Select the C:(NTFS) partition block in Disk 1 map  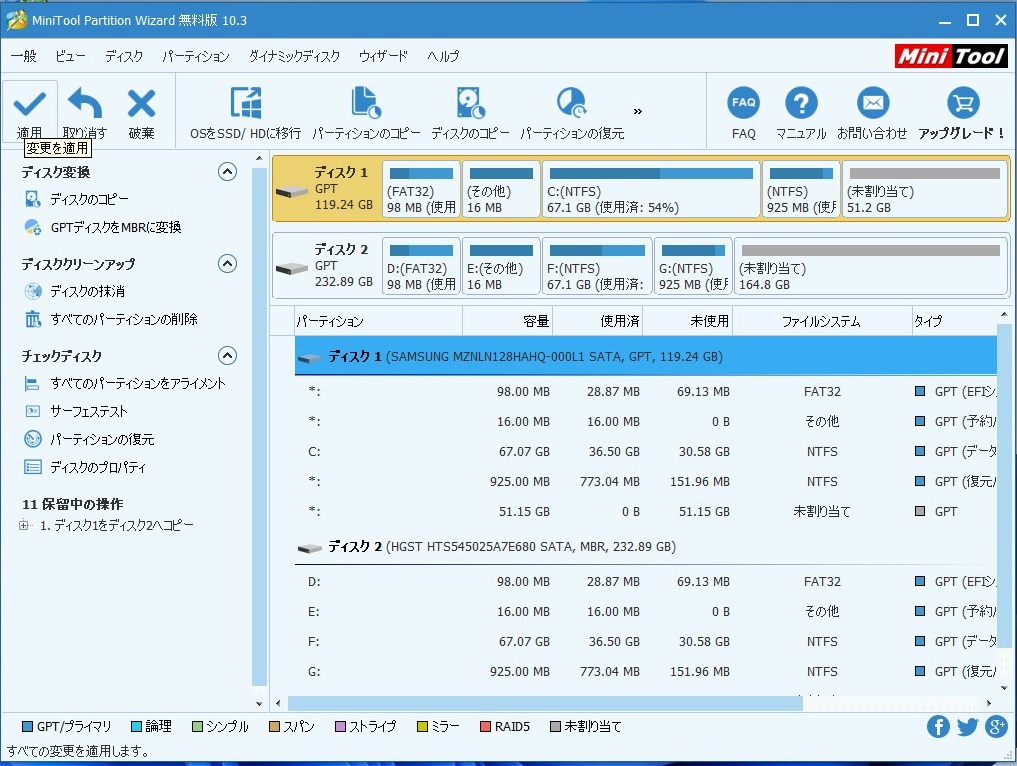(651, 189)
